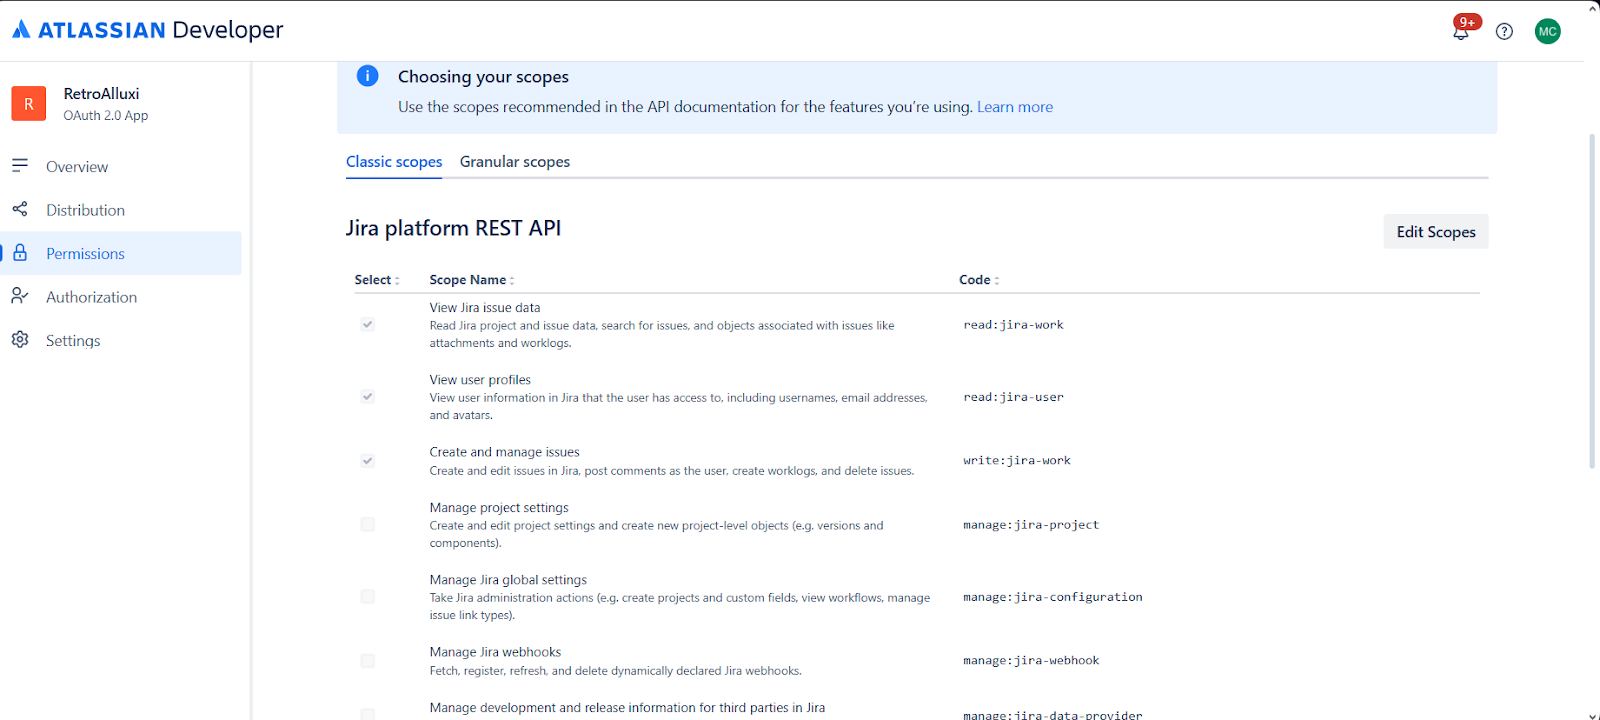The width and height of the screenshot is (1600, 720).
Task: Open the notifications bell
Action: 1461,31
